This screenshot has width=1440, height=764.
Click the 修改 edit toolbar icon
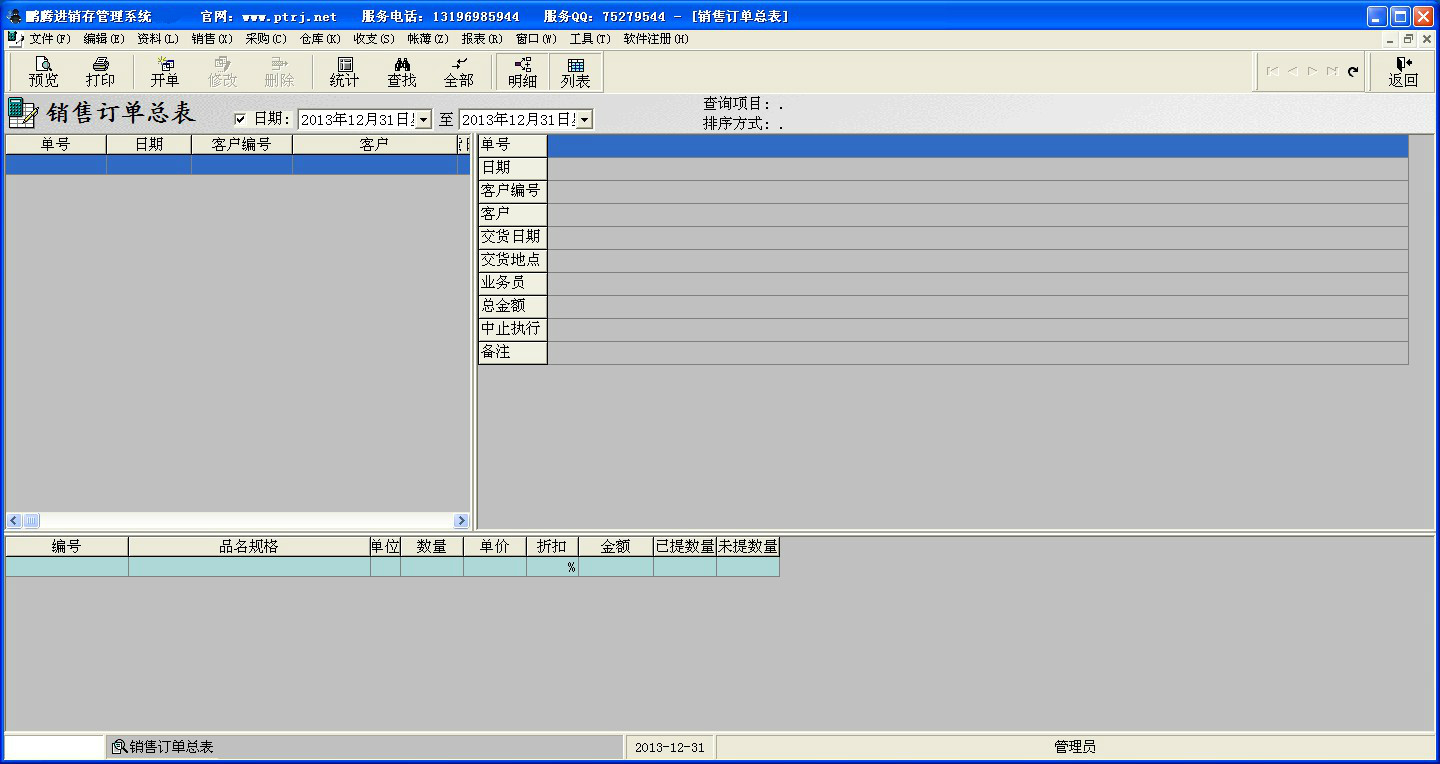tap(222, 72)
